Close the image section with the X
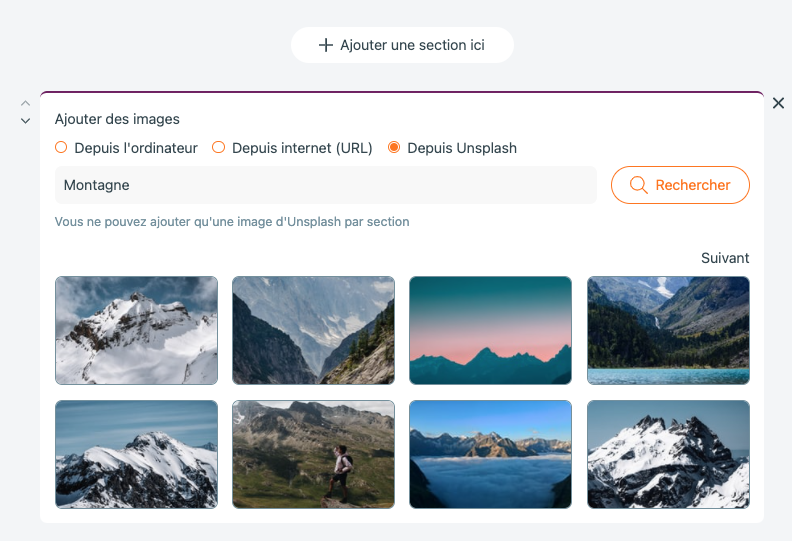The width and height of the screenshot is (792, 541). (778, 103)
